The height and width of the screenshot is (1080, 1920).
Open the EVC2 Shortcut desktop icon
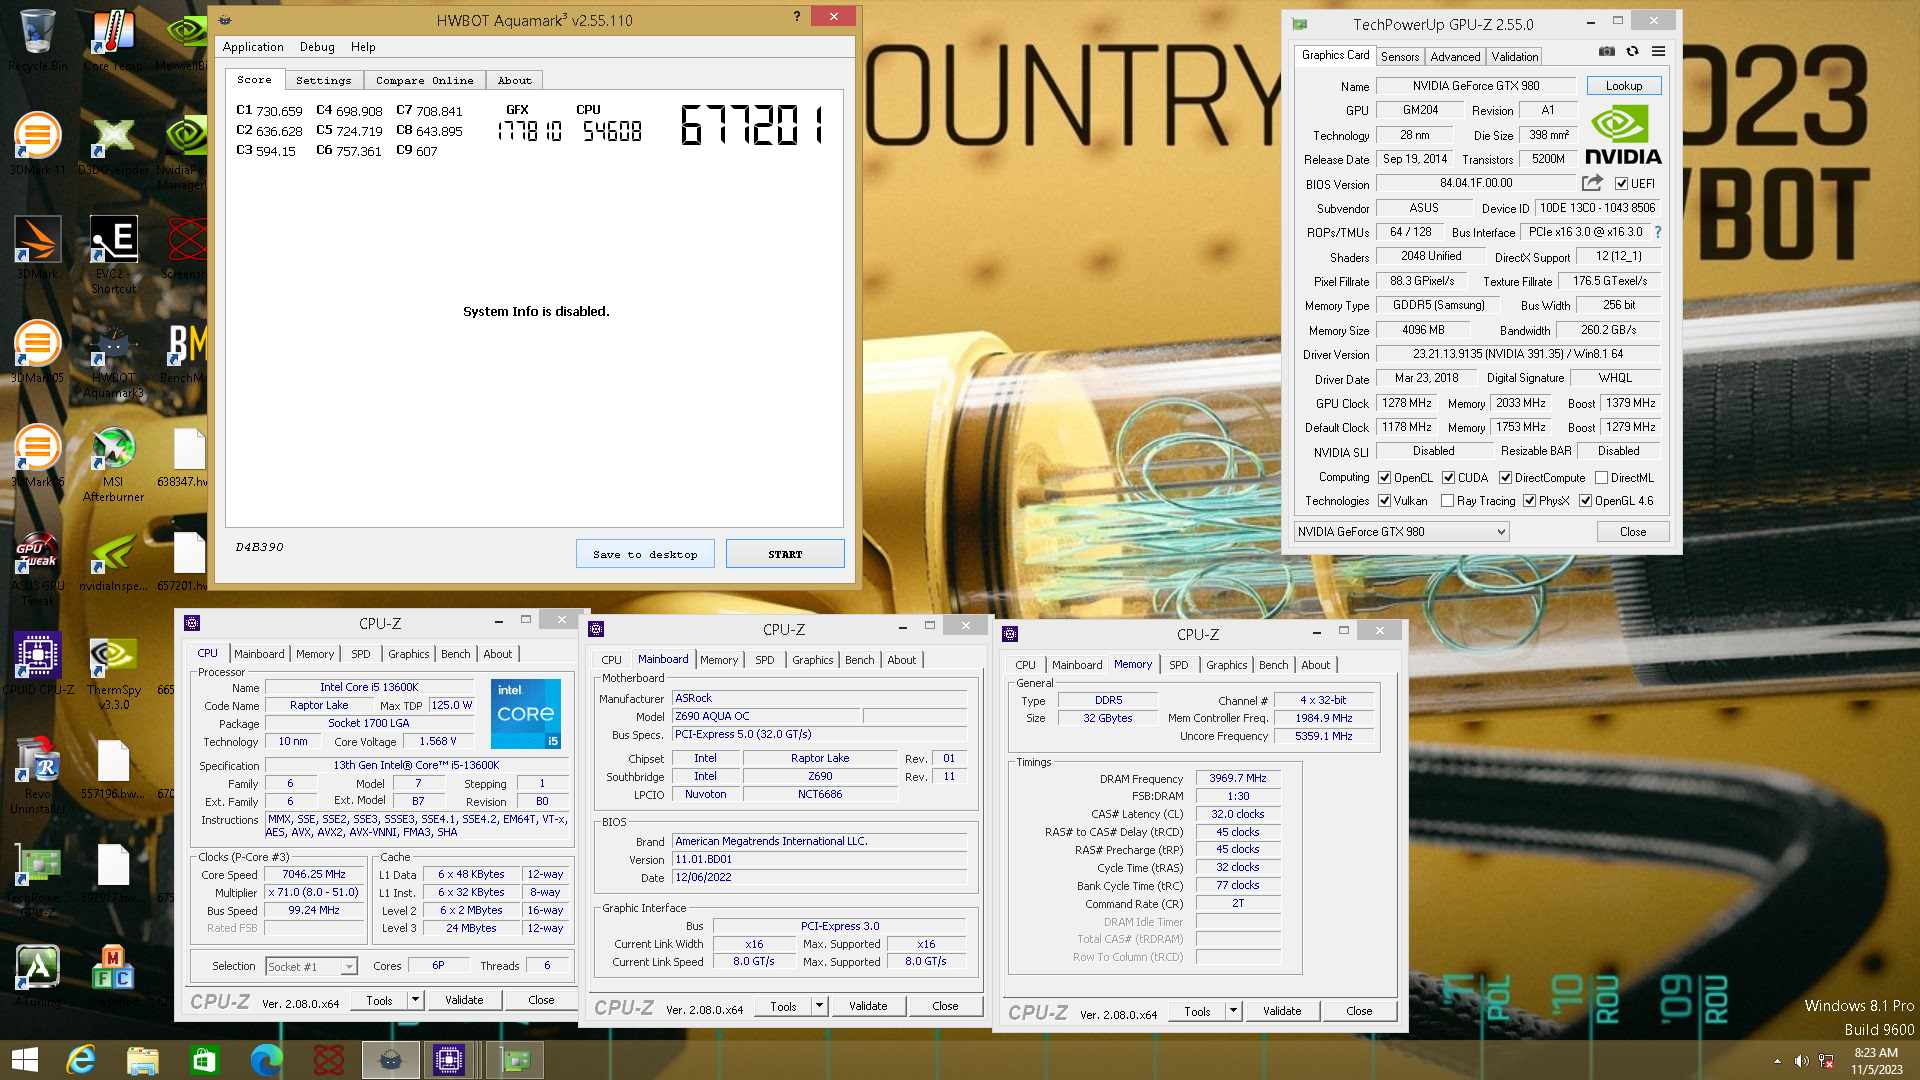[113, 255]
